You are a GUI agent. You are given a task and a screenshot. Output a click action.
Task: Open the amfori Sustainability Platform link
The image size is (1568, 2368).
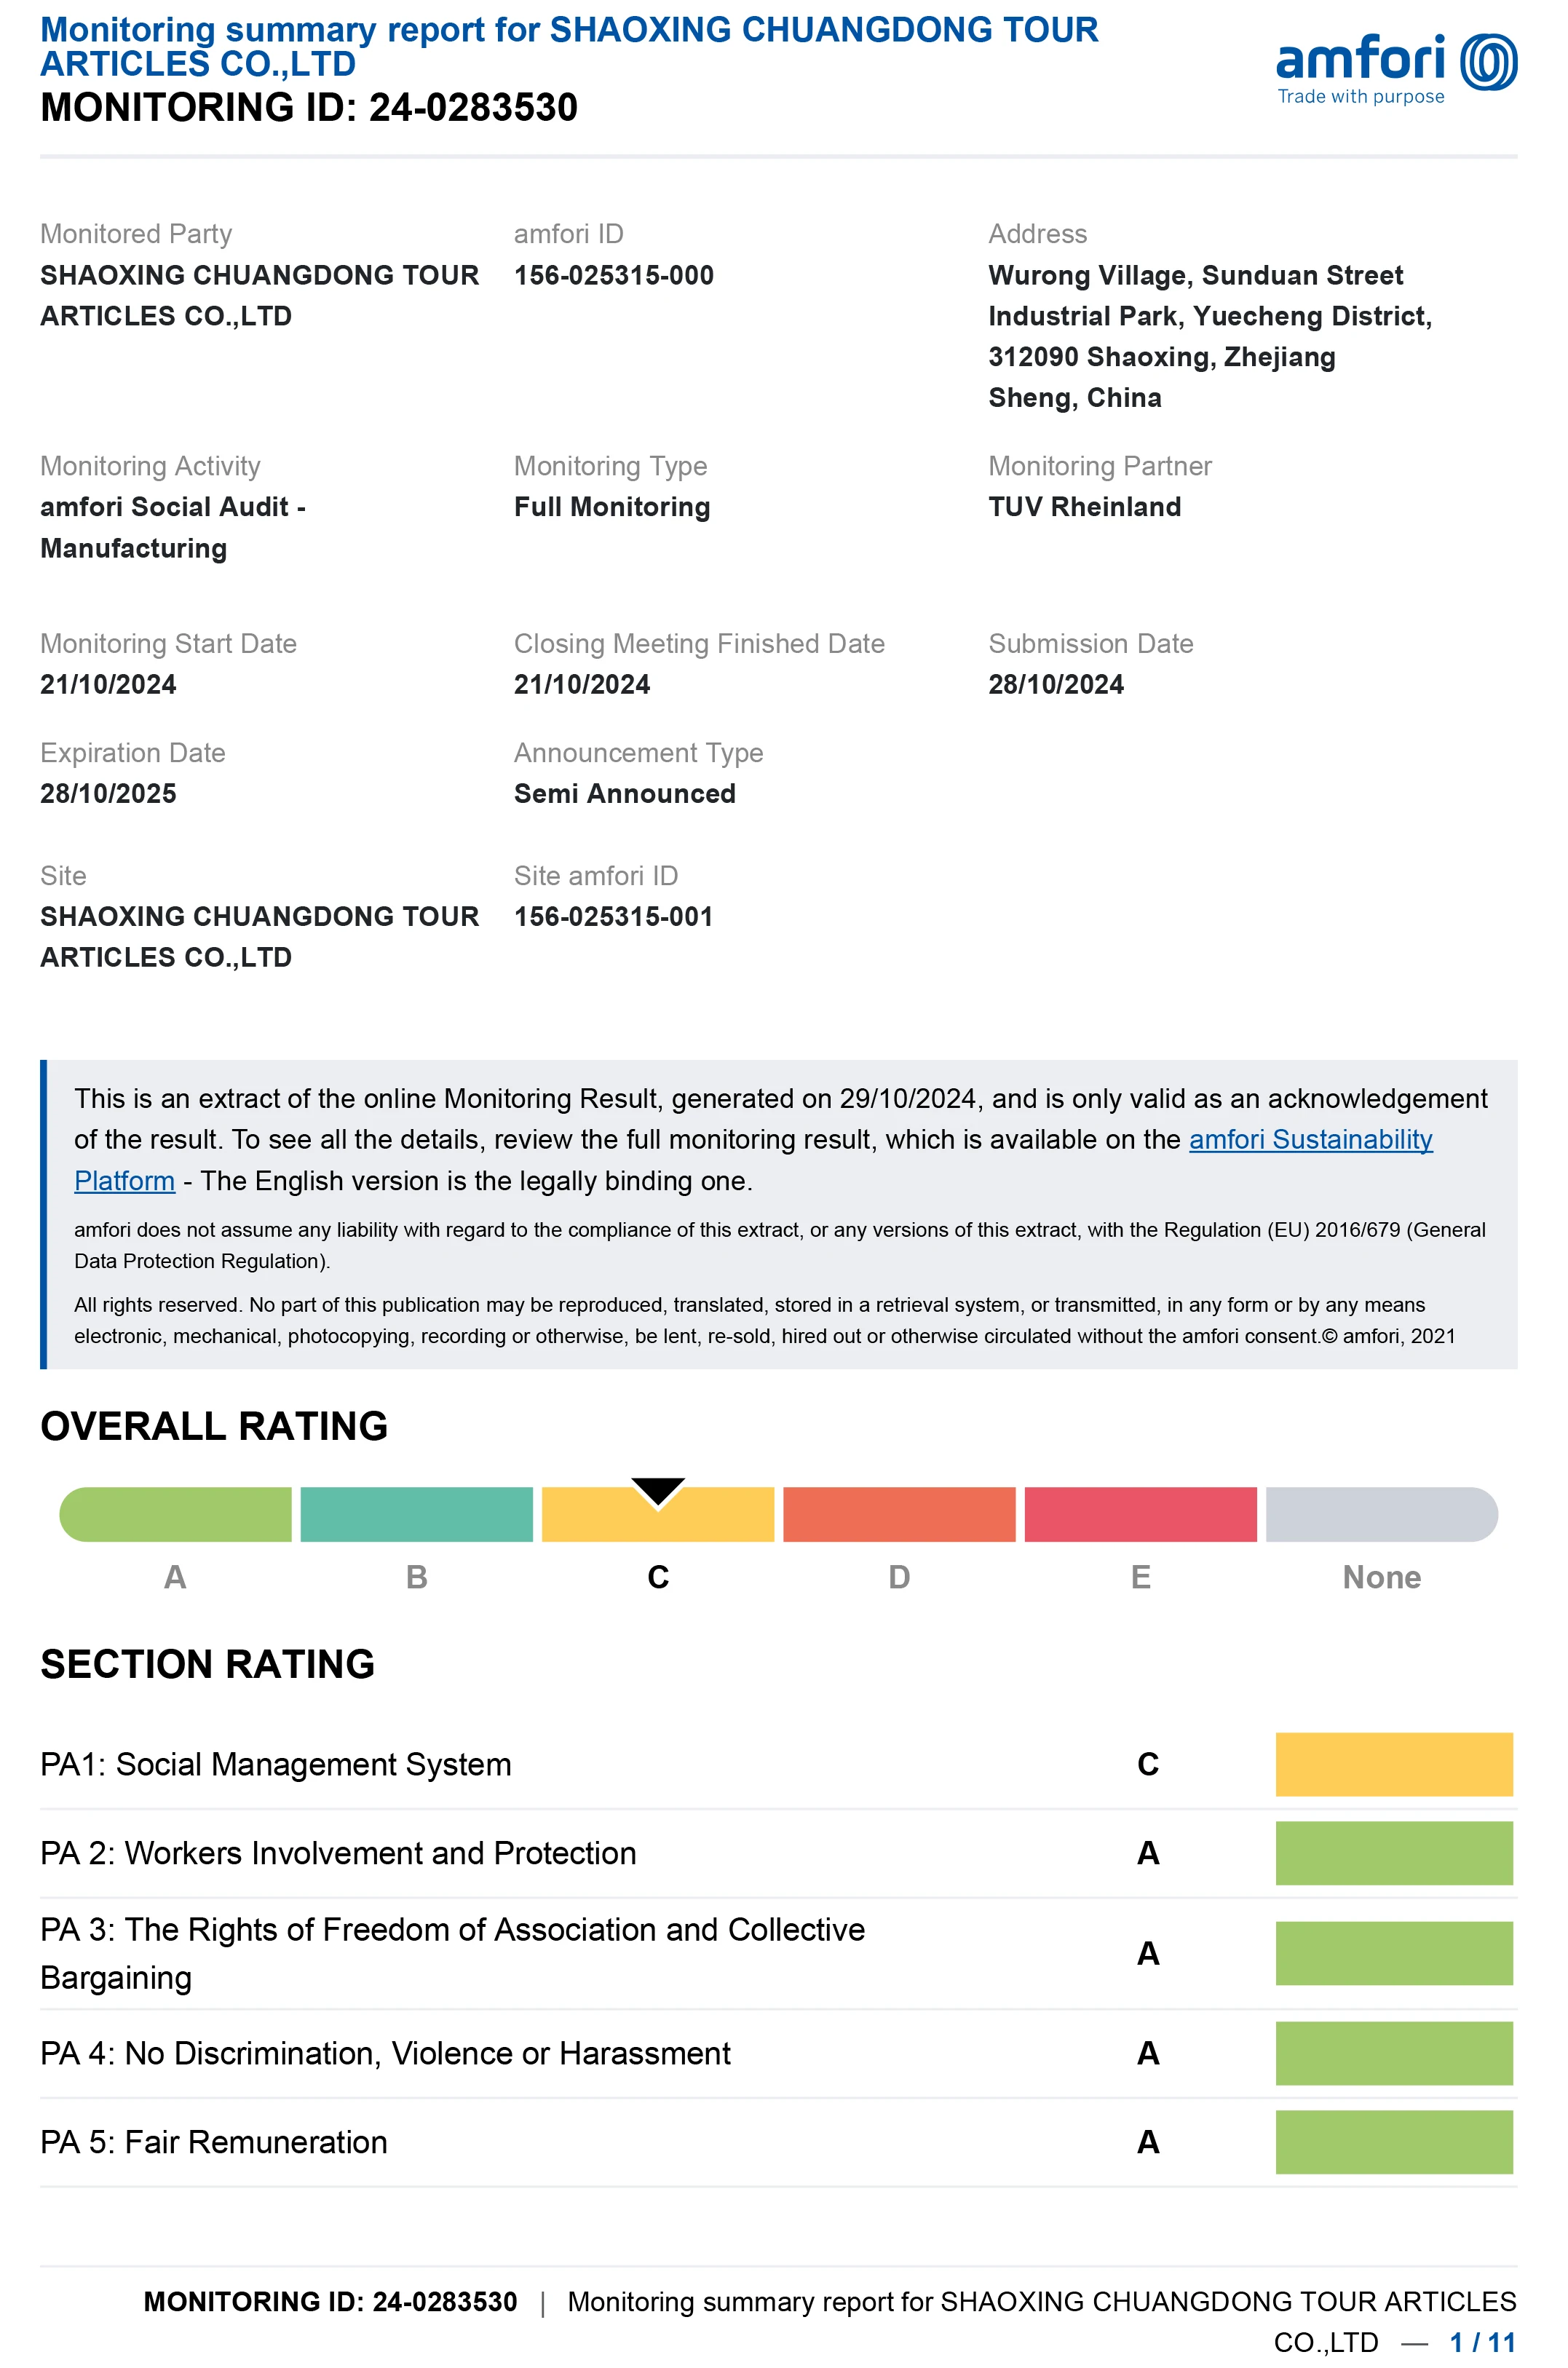pos(1310,1139)
